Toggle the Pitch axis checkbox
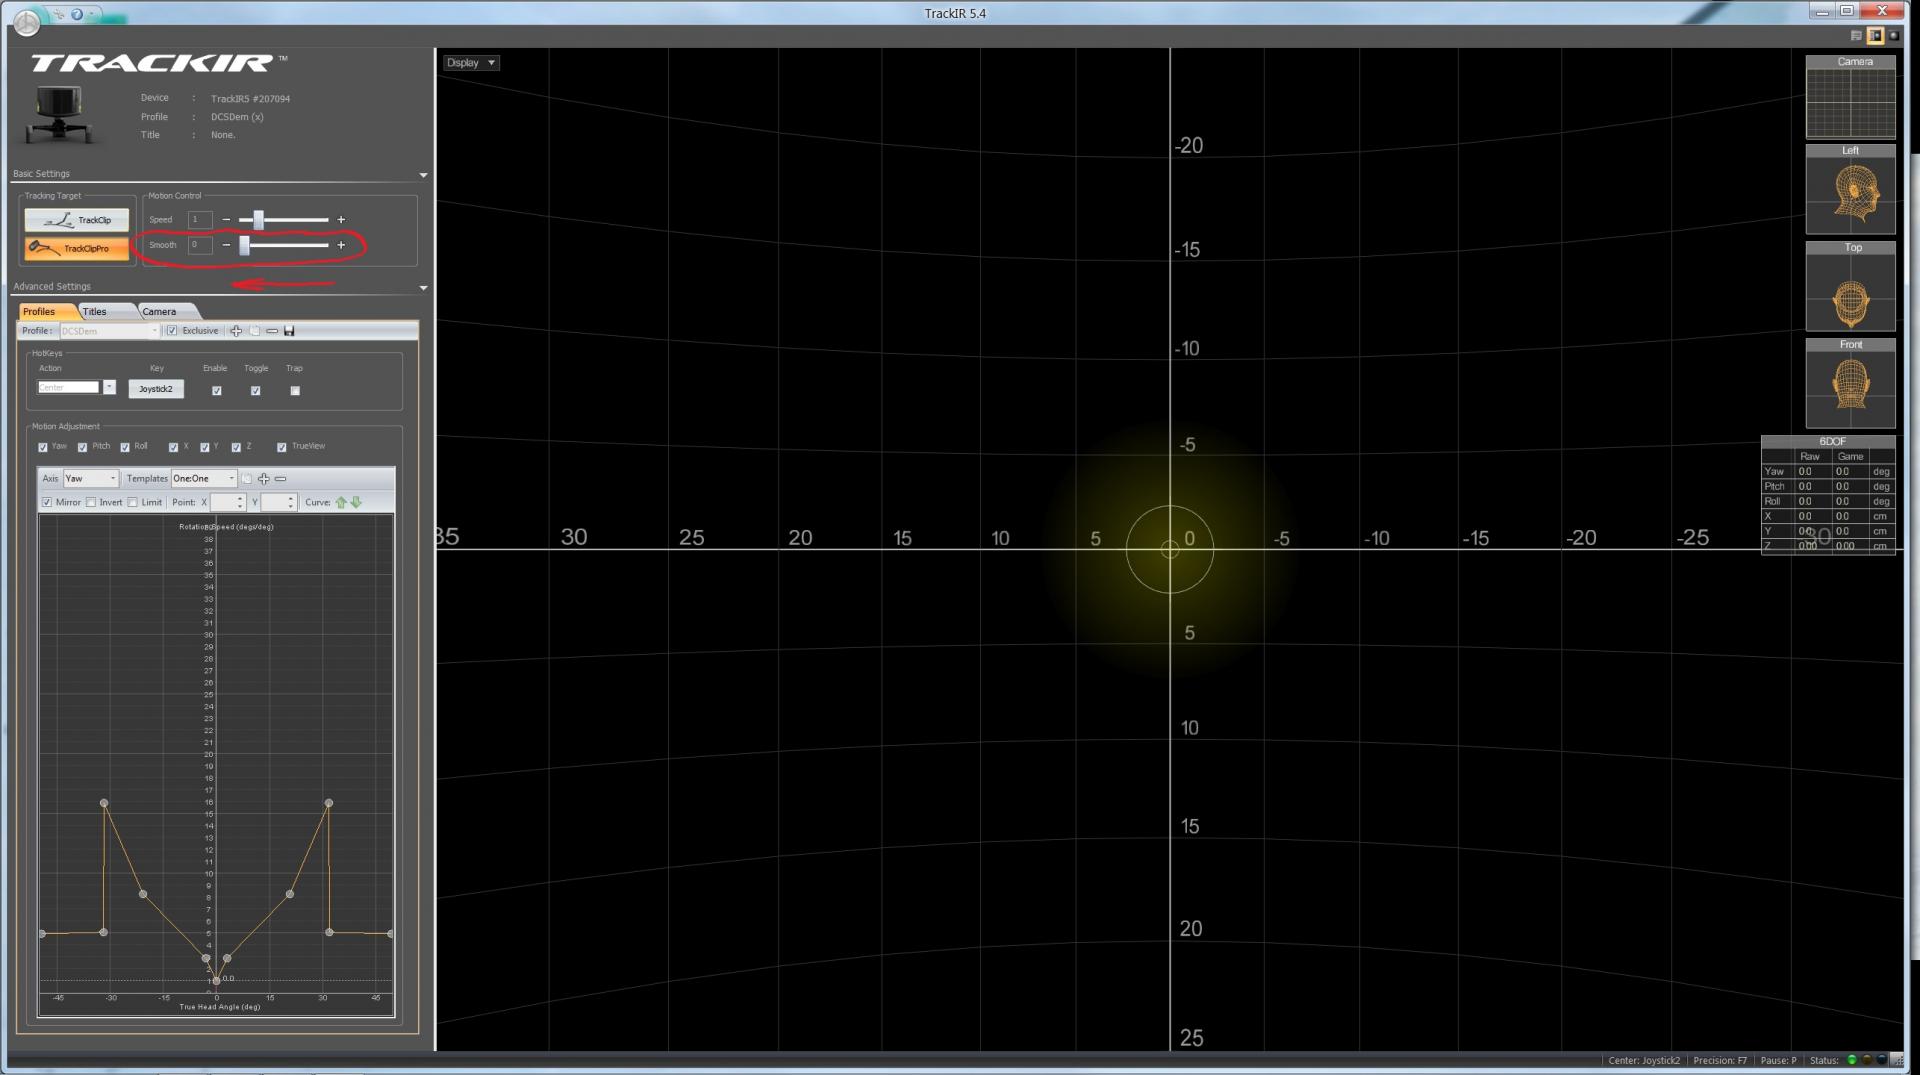 (x=83, y=447)
